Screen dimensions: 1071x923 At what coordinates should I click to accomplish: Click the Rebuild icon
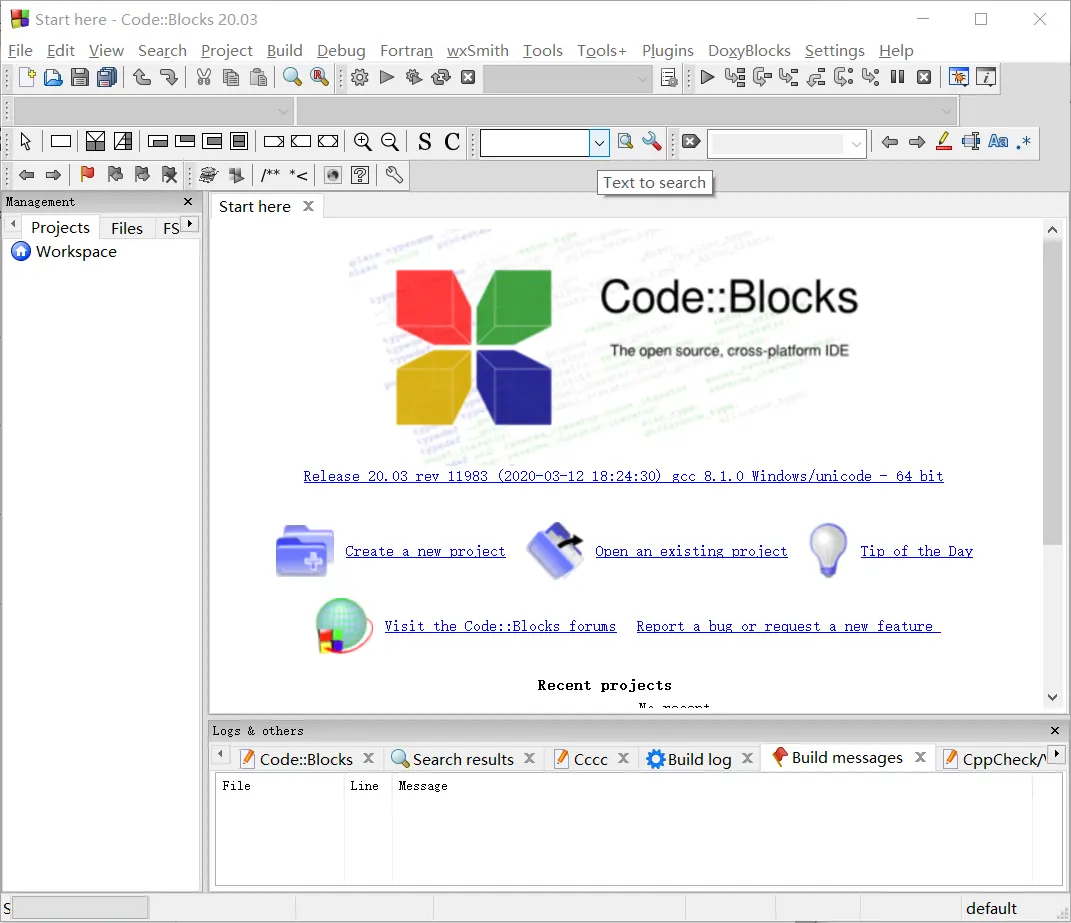[x=441, y=77]
